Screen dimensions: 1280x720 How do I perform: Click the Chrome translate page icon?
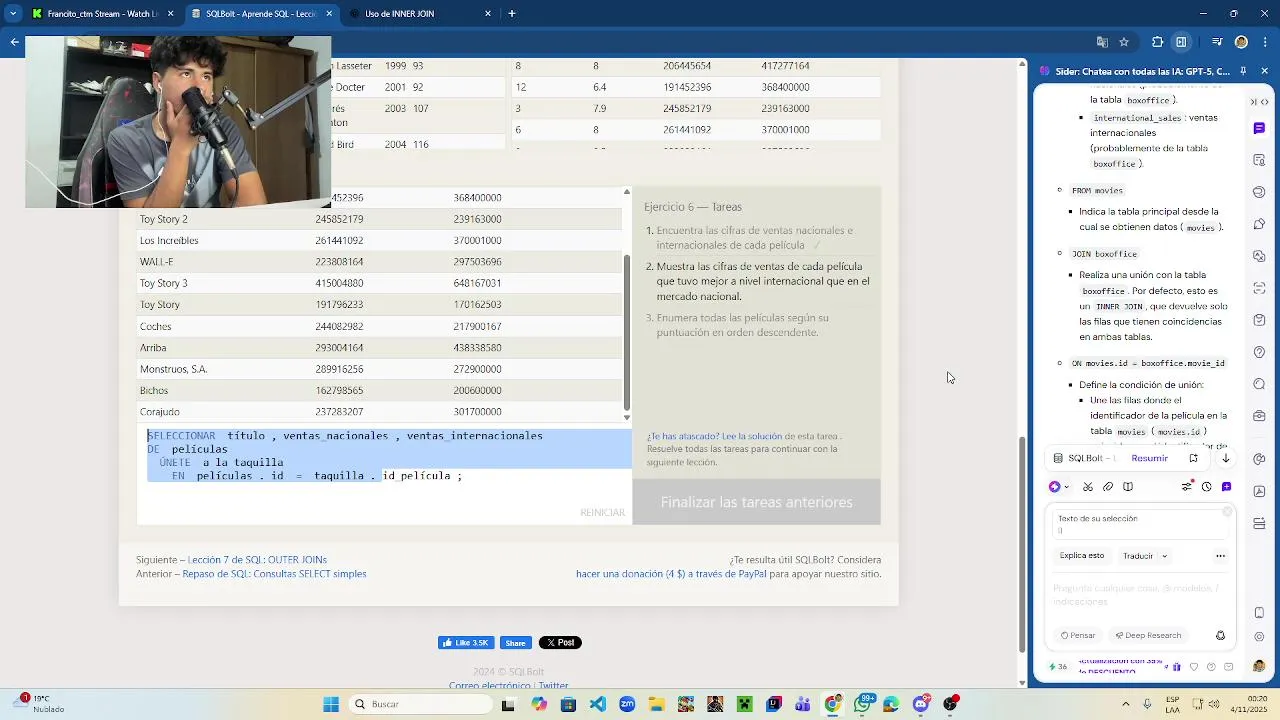[x=1102, y=42]
